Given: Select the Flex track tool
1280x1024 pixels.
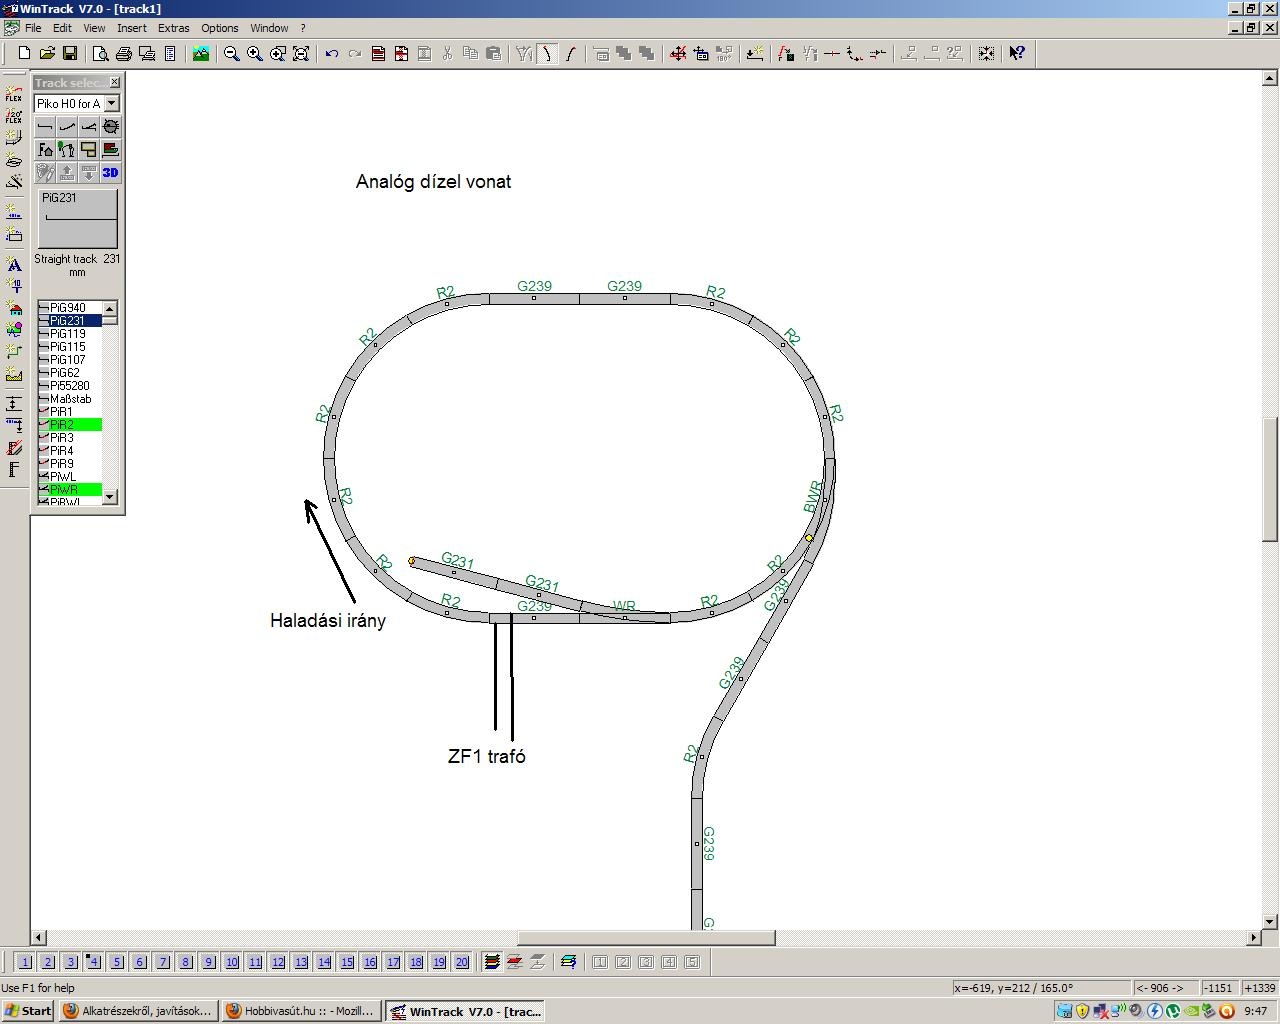Looking at the screenshot, I should (14, 94).
